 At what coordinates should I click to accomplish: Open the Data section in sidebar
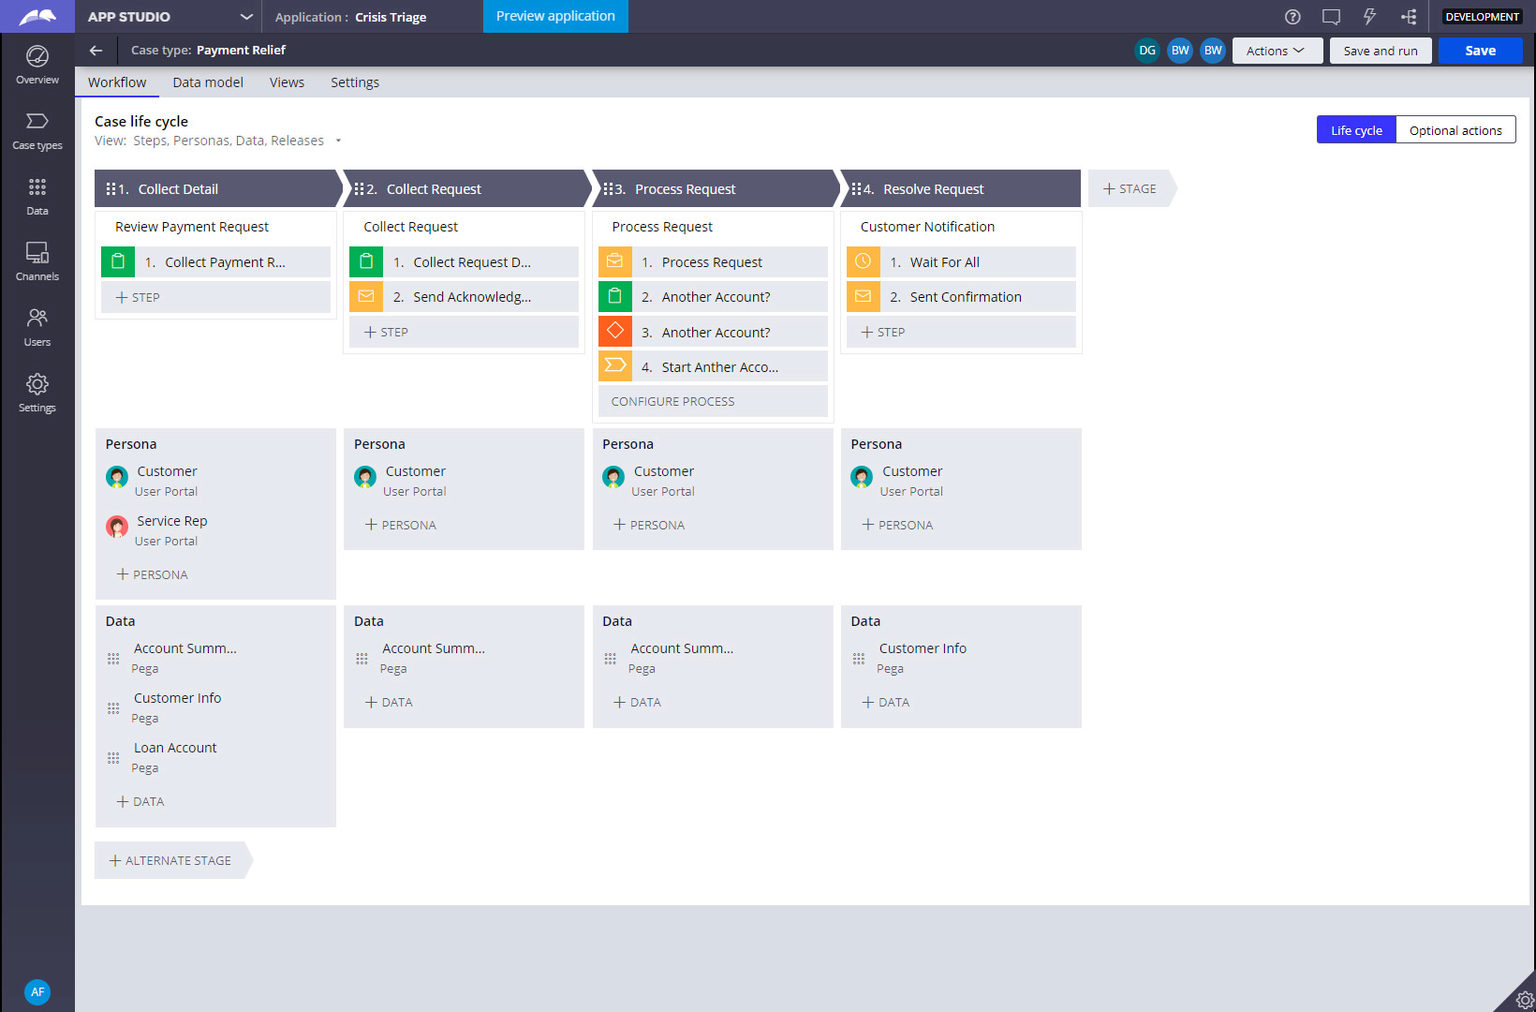point(37,196)
